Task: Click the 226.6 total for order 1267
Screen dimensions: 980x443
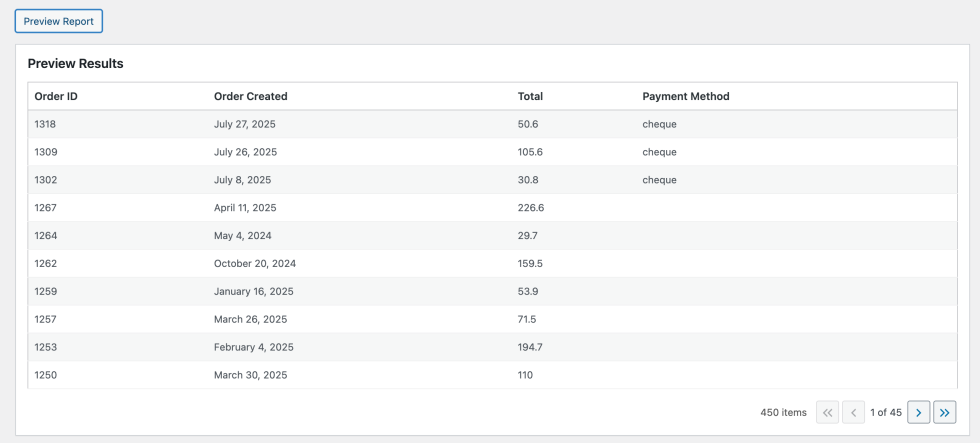Action: pos(531,207)
